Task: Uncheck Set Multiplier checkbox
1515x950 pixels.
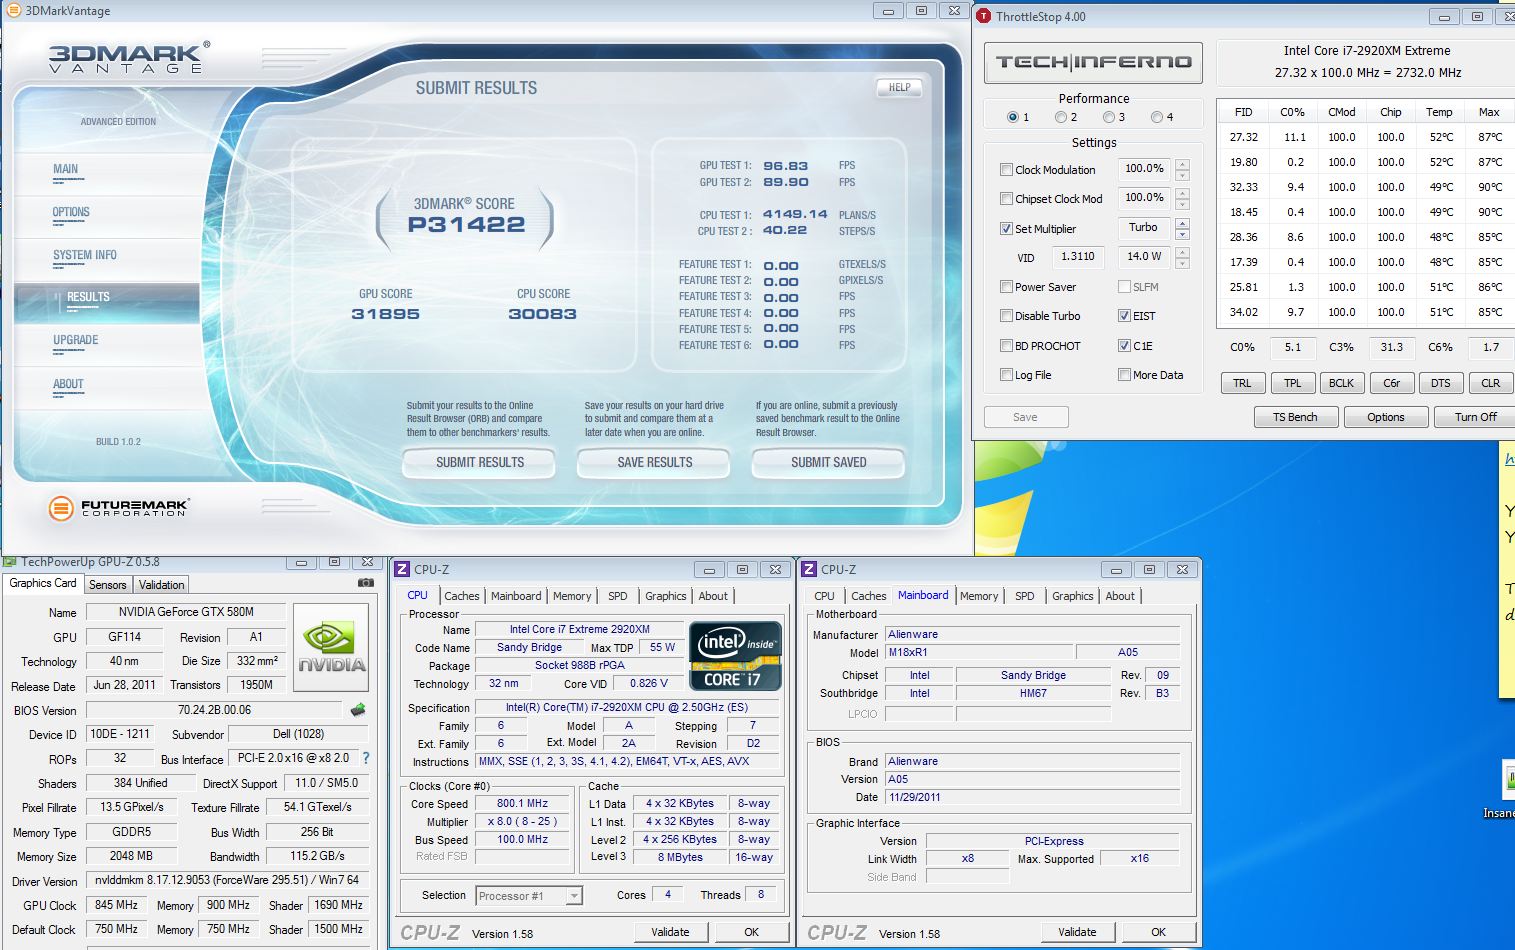Action: pyautogui.click(x=1006, y=229)
